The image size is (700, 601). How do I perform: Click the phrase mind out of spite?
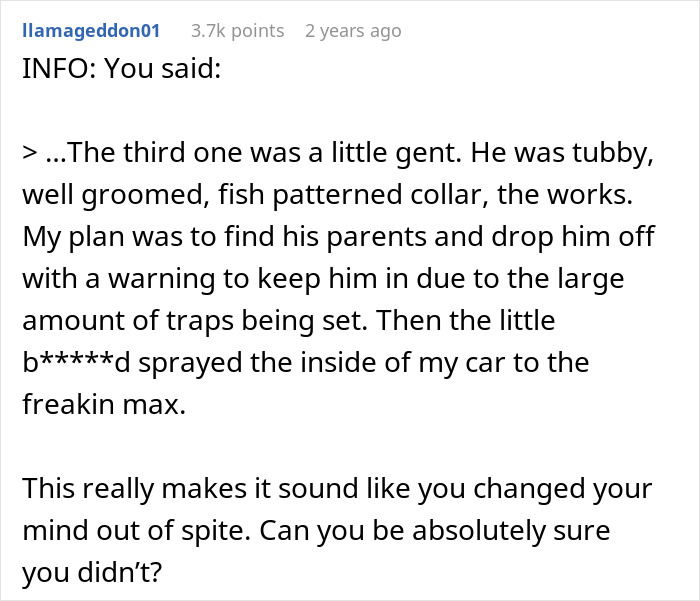tap(136, 531)
